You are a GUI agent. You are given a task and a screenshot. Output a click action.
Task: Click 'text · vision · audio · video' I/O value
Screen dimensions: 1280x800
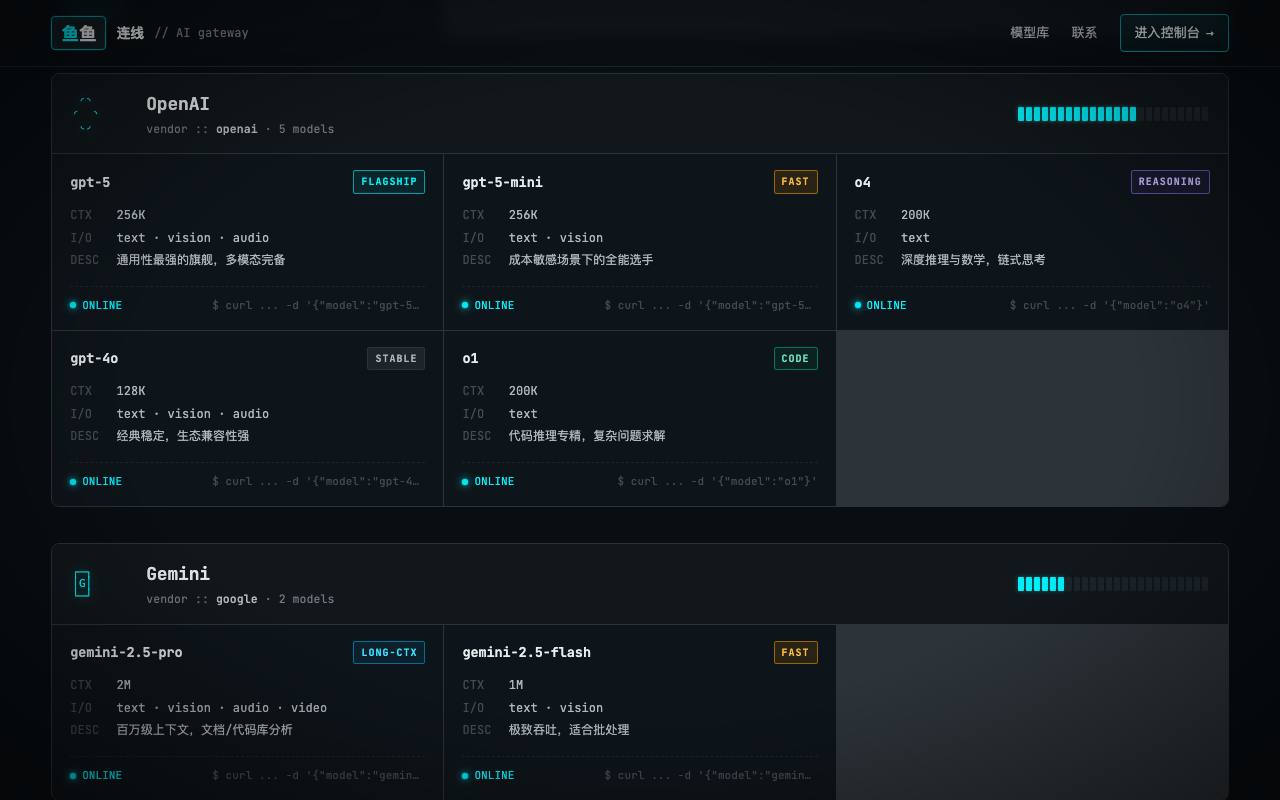[222, 708]
